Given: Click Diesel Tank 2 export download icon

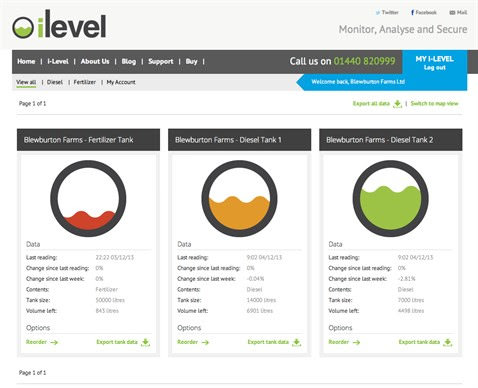Looking at the screenshot, I should 448,343.
